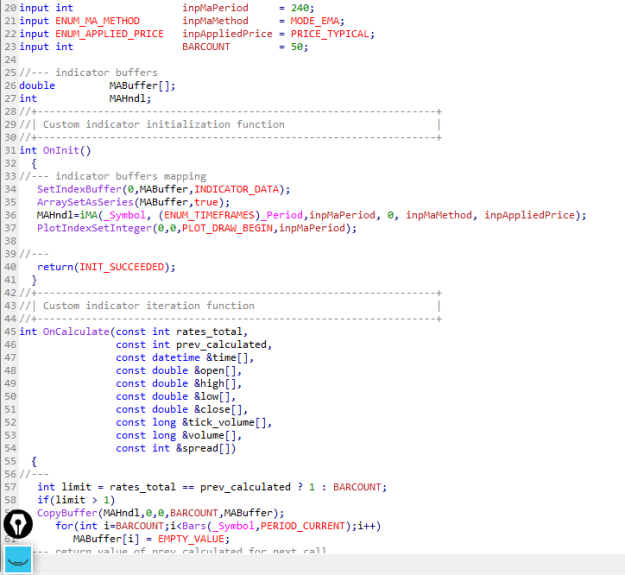Click &time[] parameter on line 47
This screenshot has height=575, width=625.
coord(227,357)
